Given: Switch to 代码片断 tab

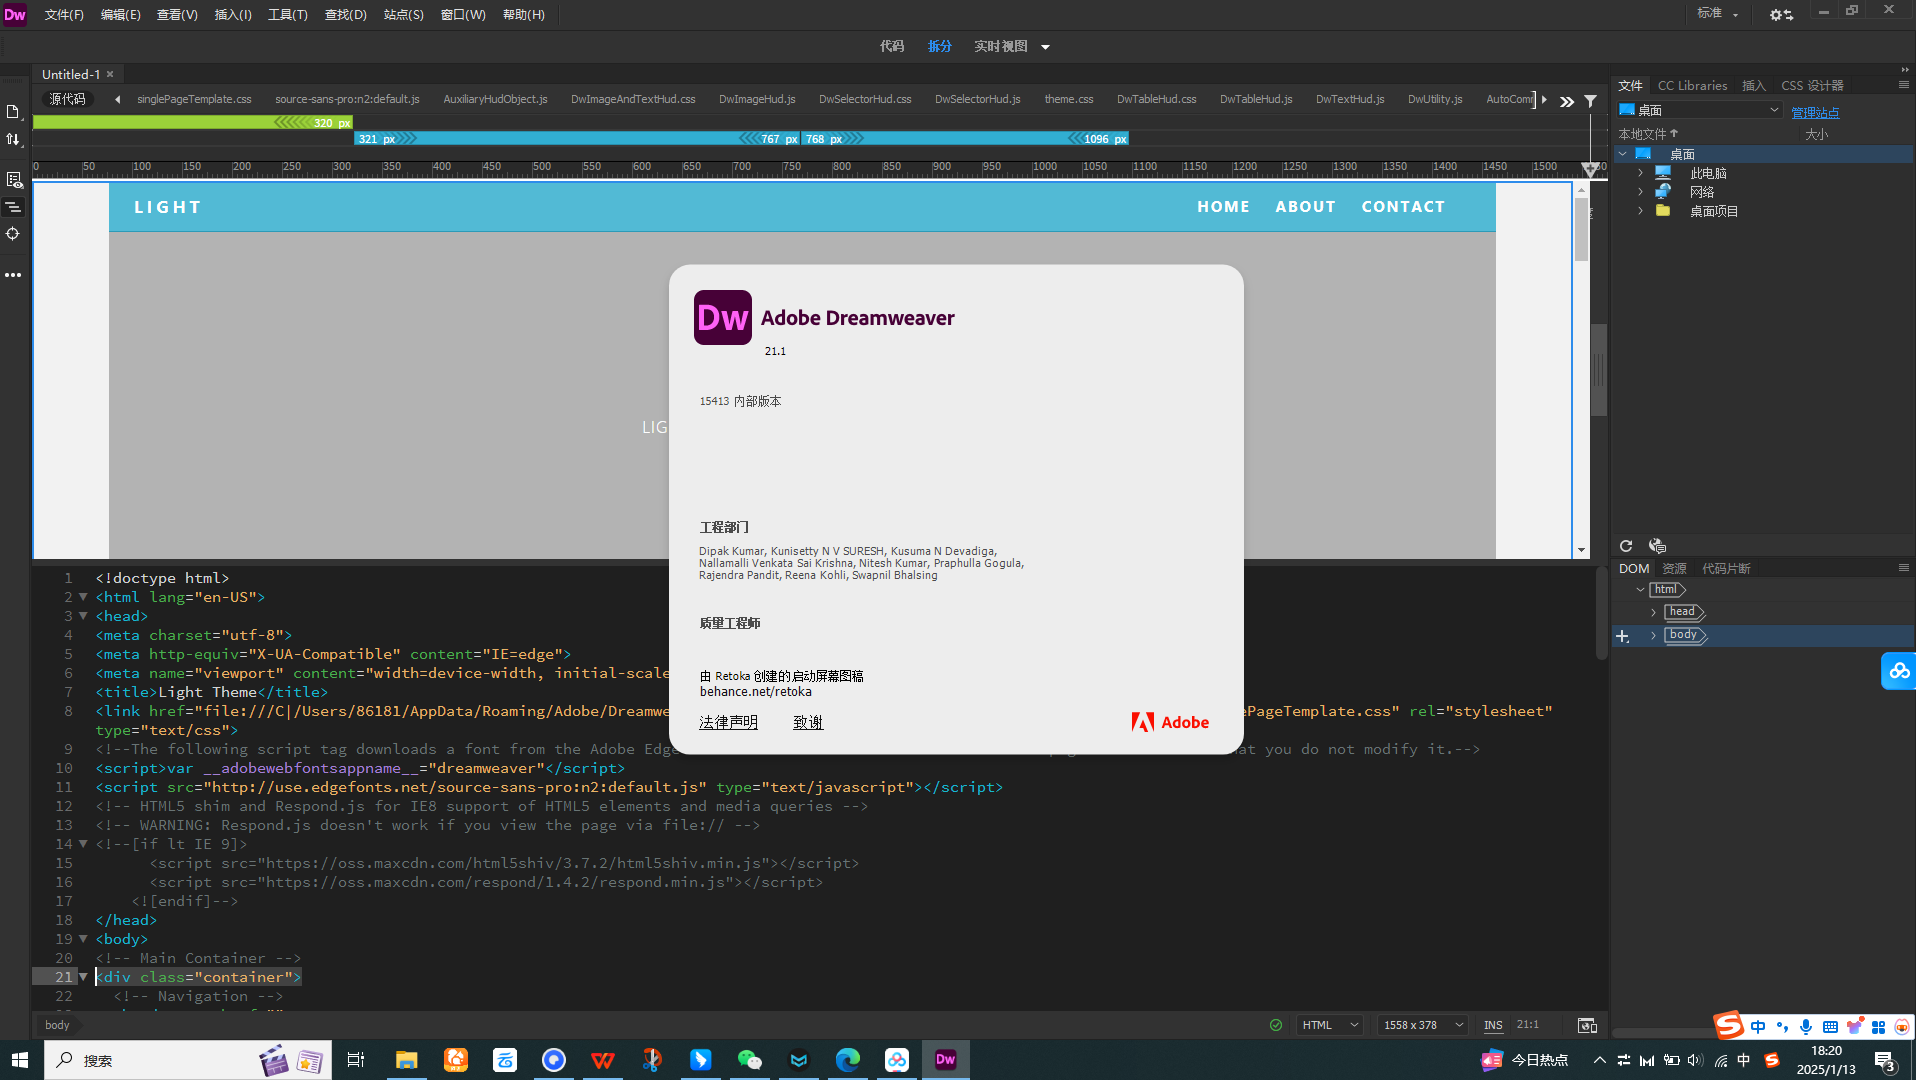Looking at the screenshot, I should click(x=1726, y=568).
